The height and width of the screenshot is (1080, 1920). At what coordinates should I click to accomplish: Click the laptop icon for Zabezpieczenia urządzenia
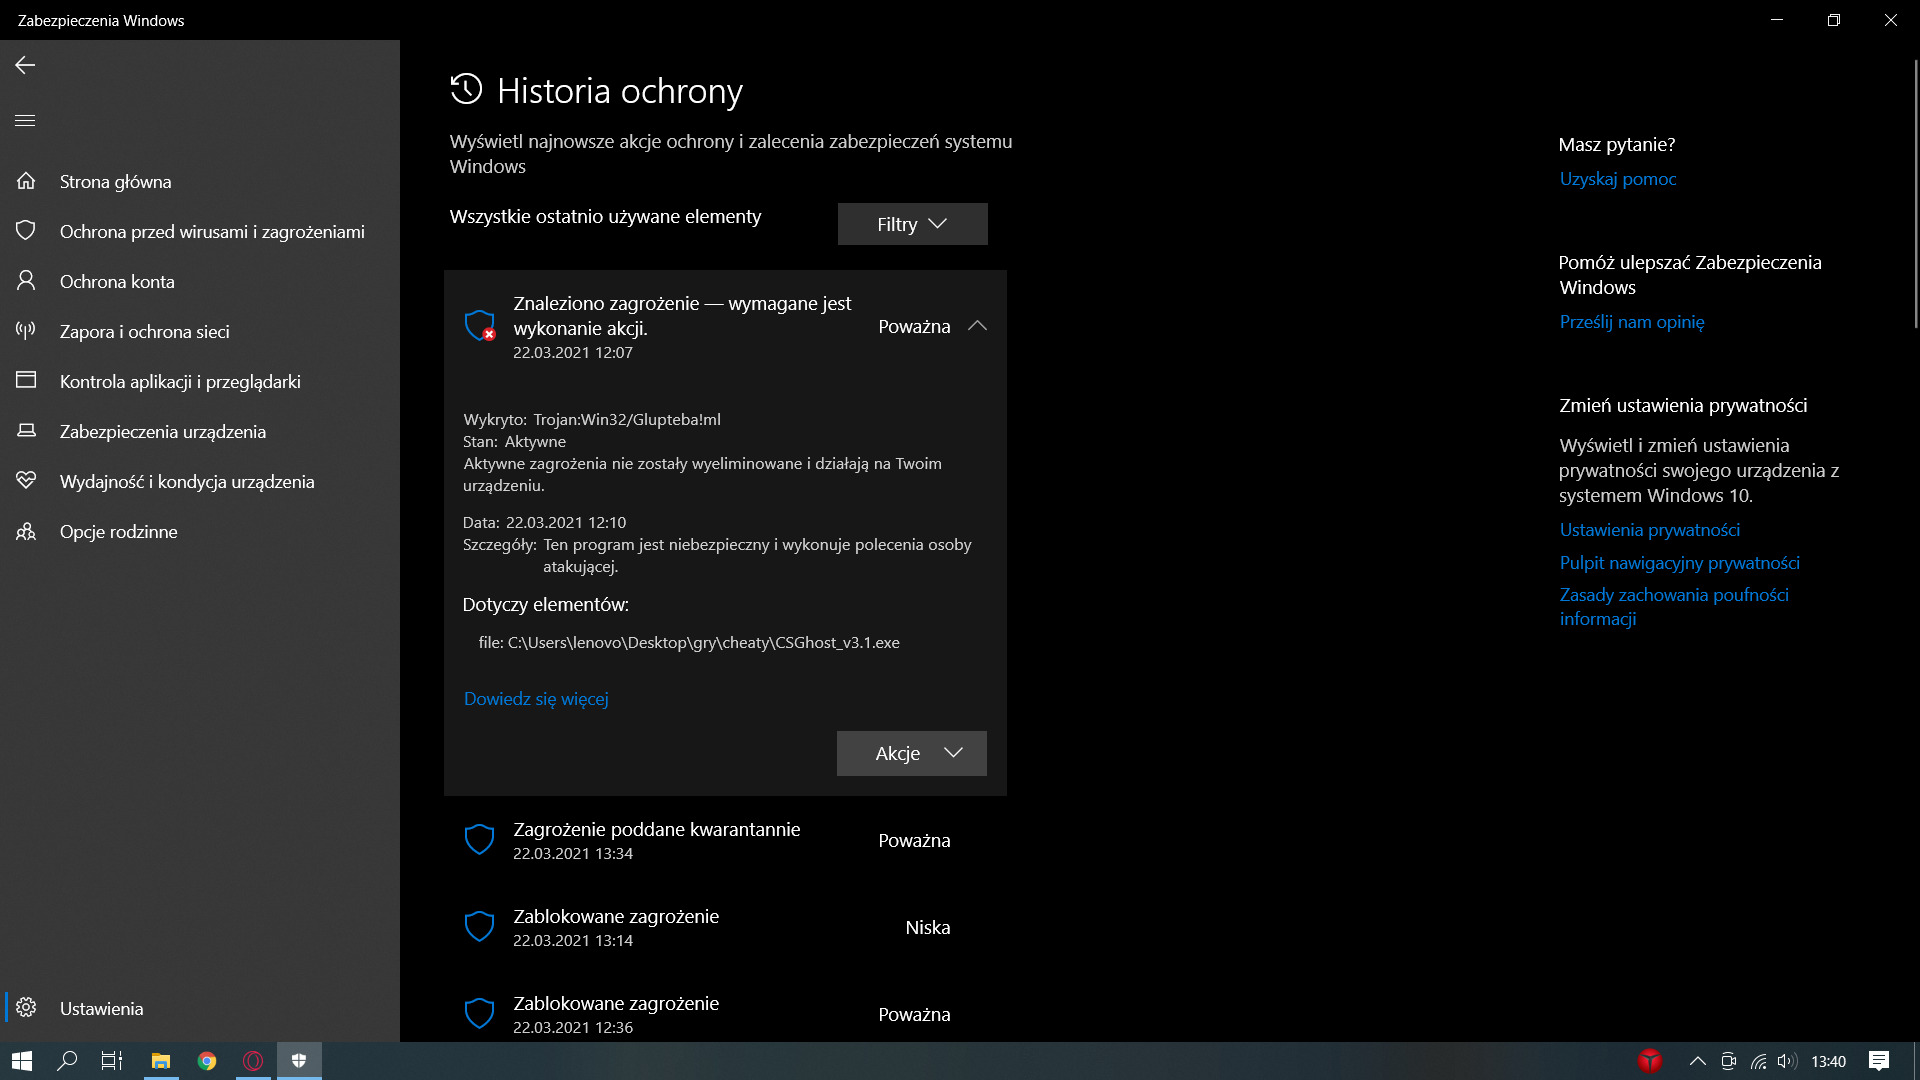[x=26, y=431]
